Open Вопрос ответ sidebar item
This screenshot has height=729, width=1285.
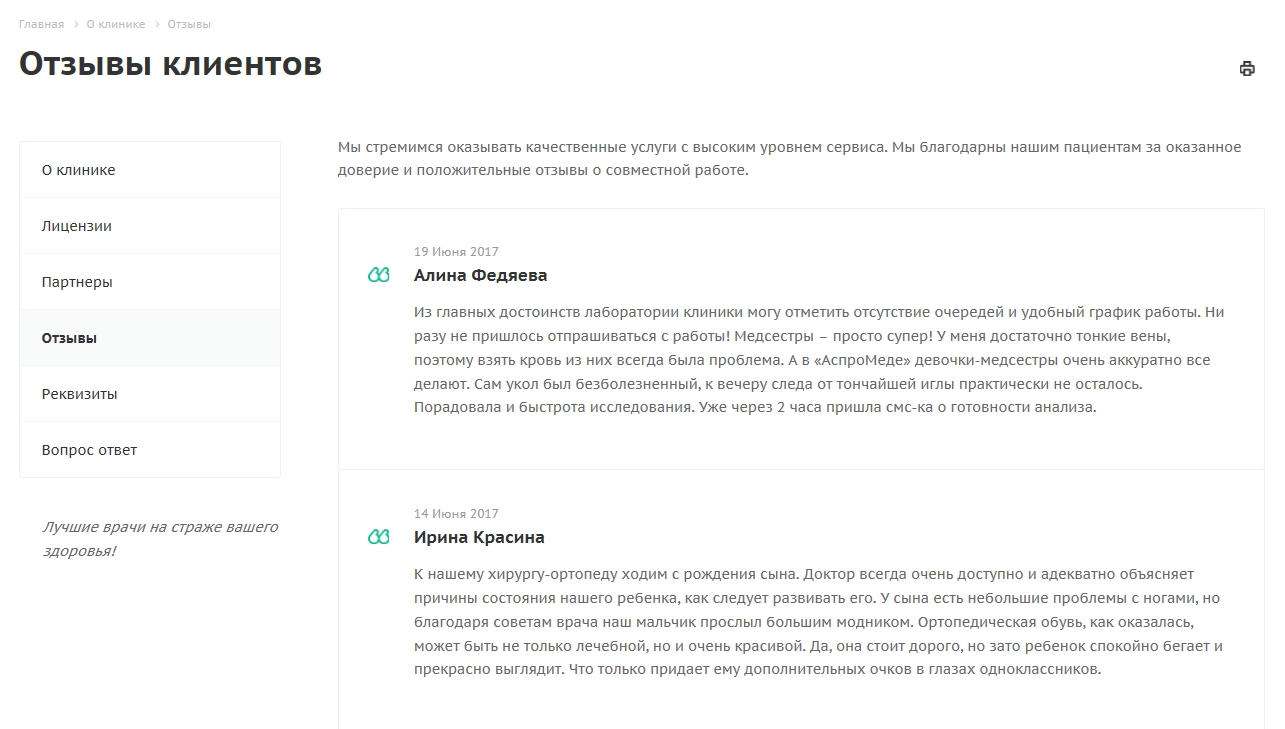(x=150, y=450)
